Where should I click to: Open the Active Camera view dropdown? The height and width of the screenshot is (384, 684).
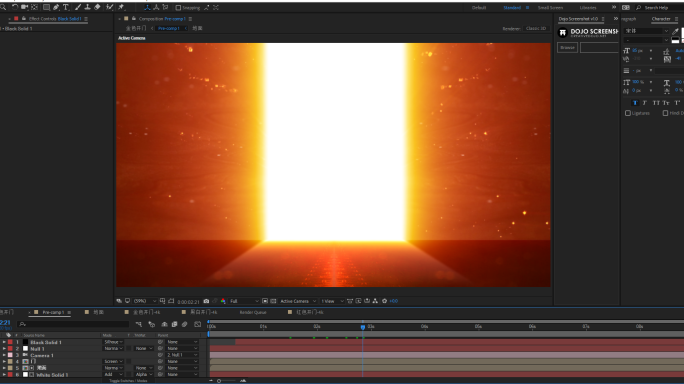click(298, 301)
